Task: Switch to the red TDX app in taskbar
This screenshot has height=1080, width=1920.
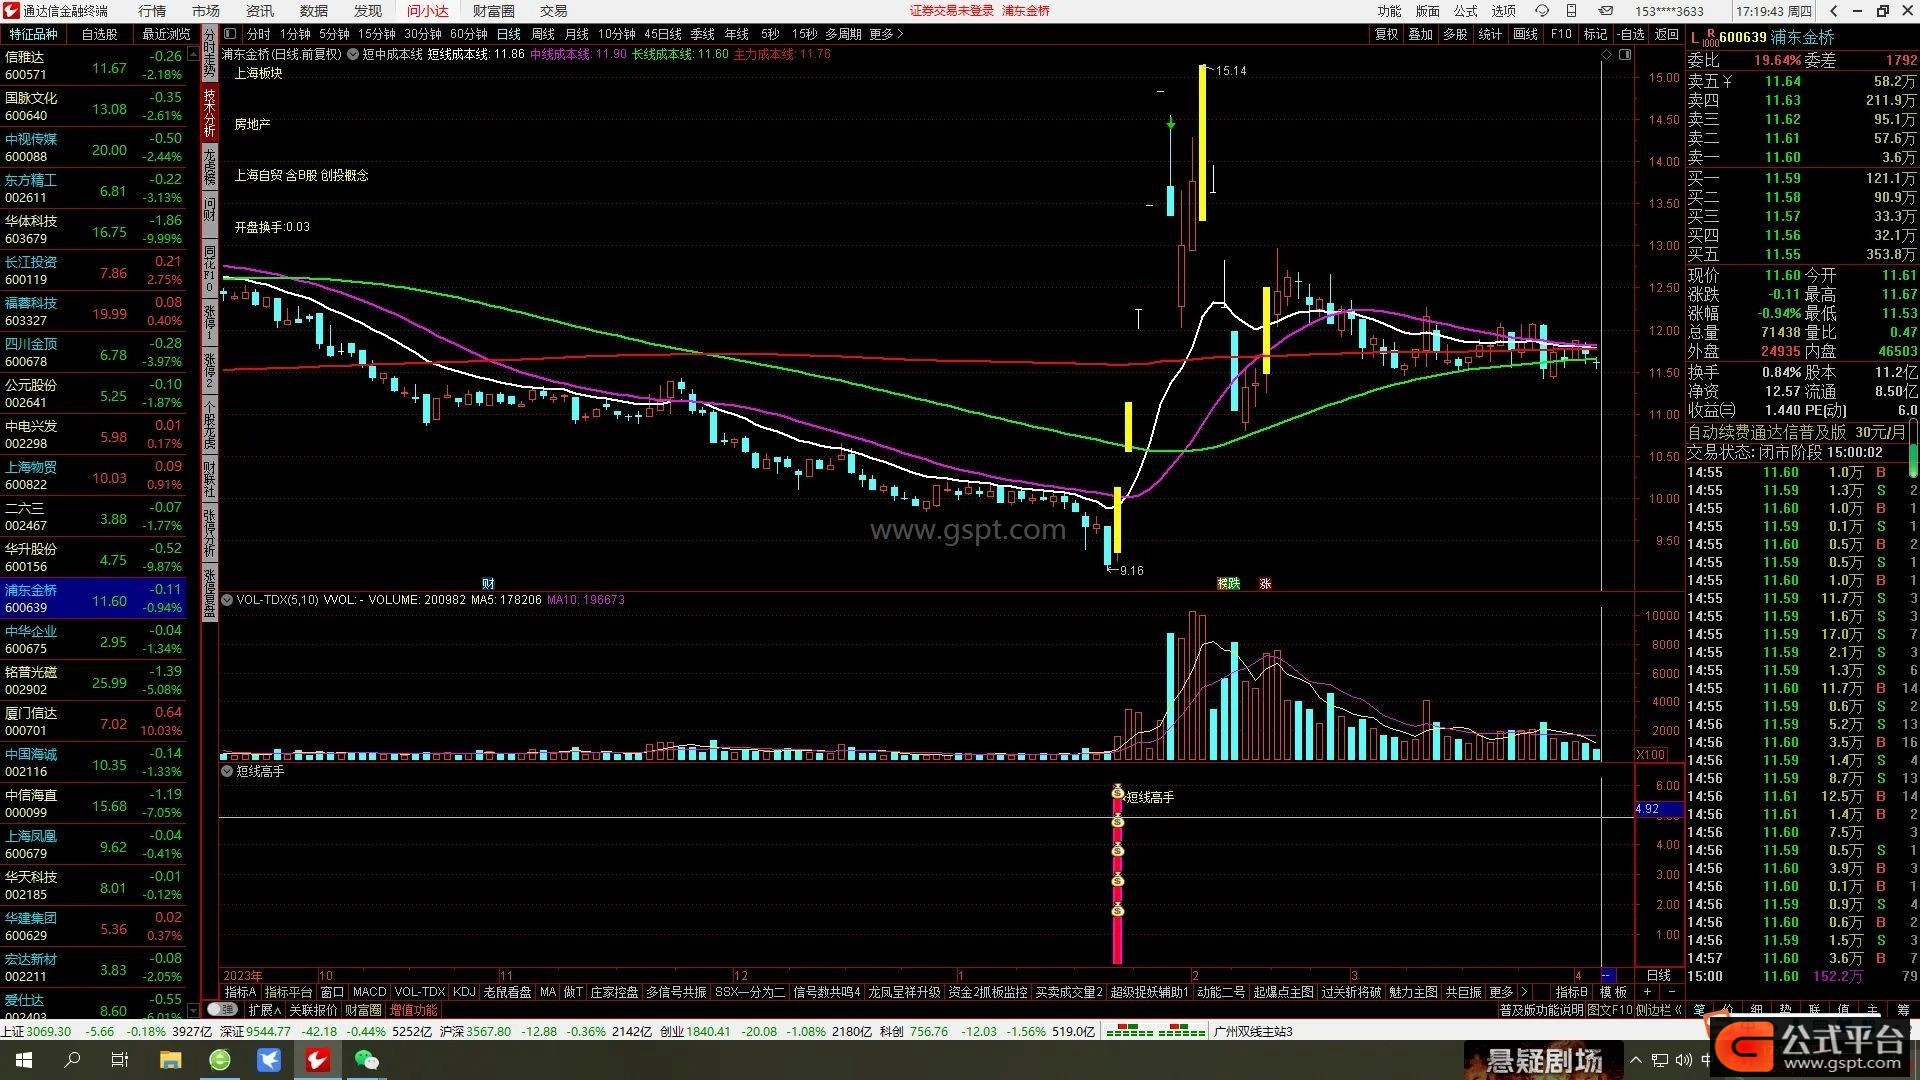Action: (318, 1060)
